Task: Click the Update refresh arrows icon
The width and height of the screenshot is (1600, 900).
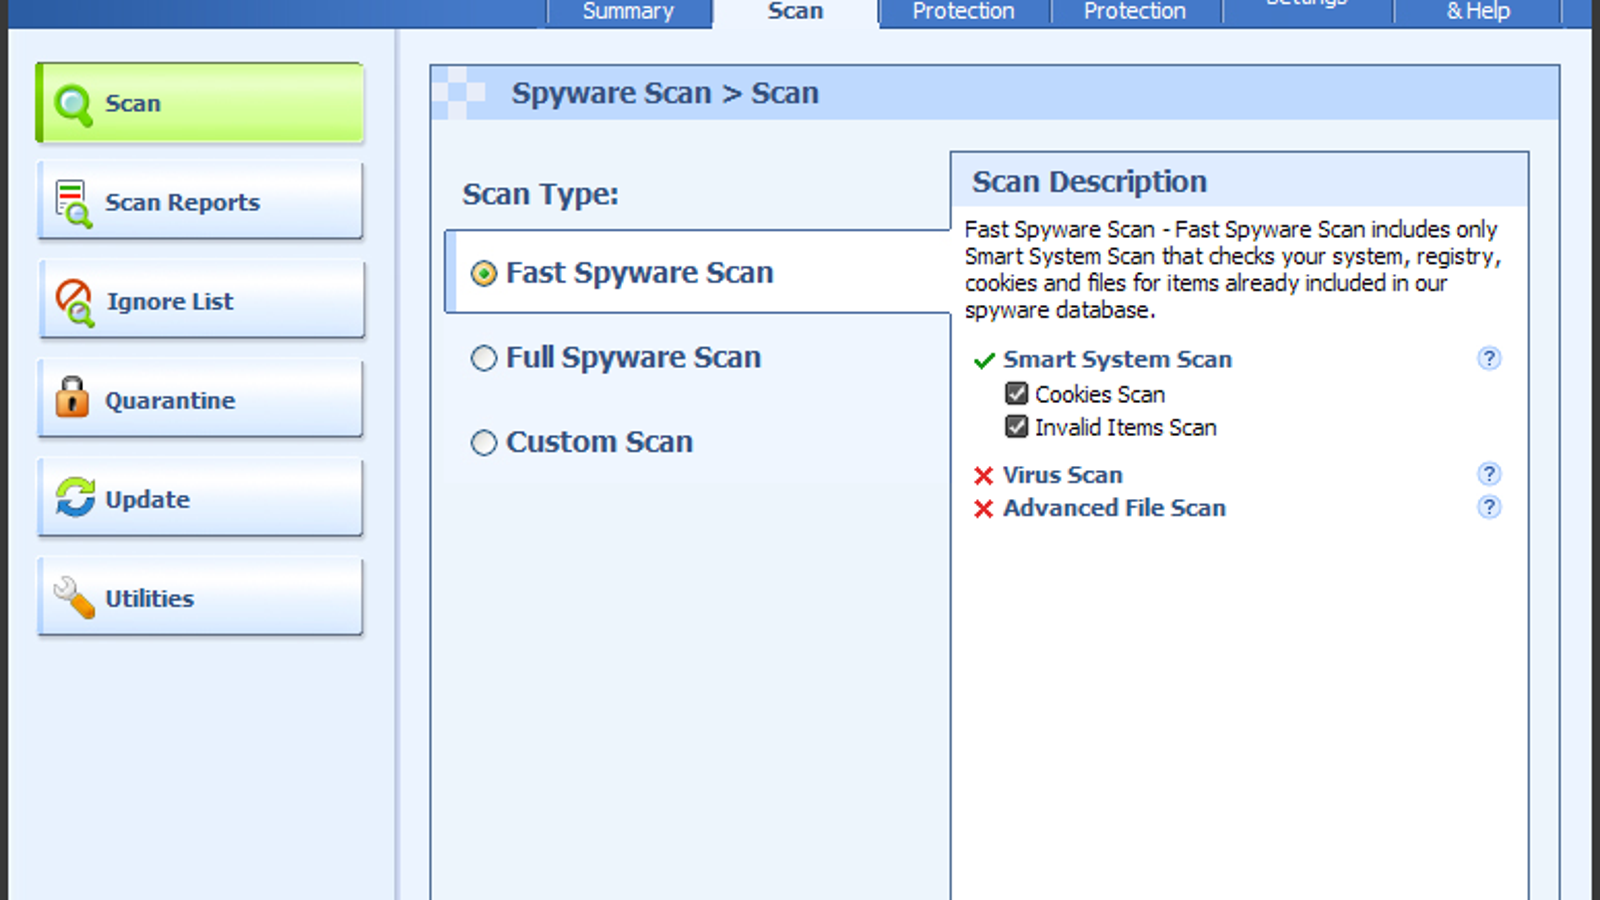Action: point(75,497)
